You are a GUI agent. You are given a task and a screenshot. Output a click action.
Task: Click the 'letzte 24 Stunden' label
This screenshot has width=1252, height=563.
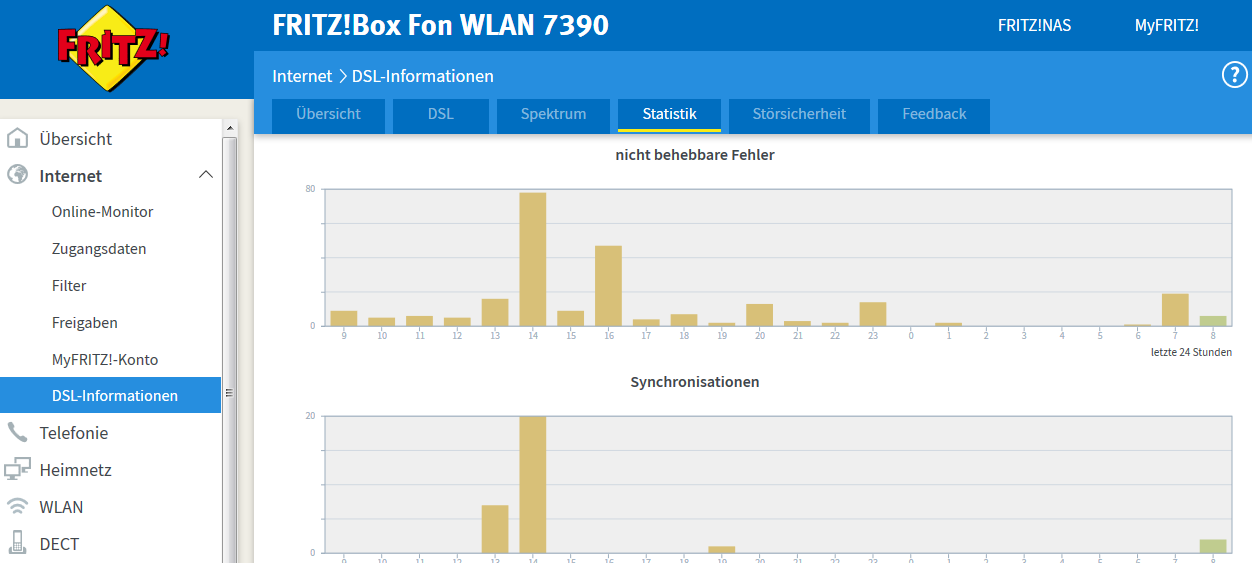pos(1191,352)
